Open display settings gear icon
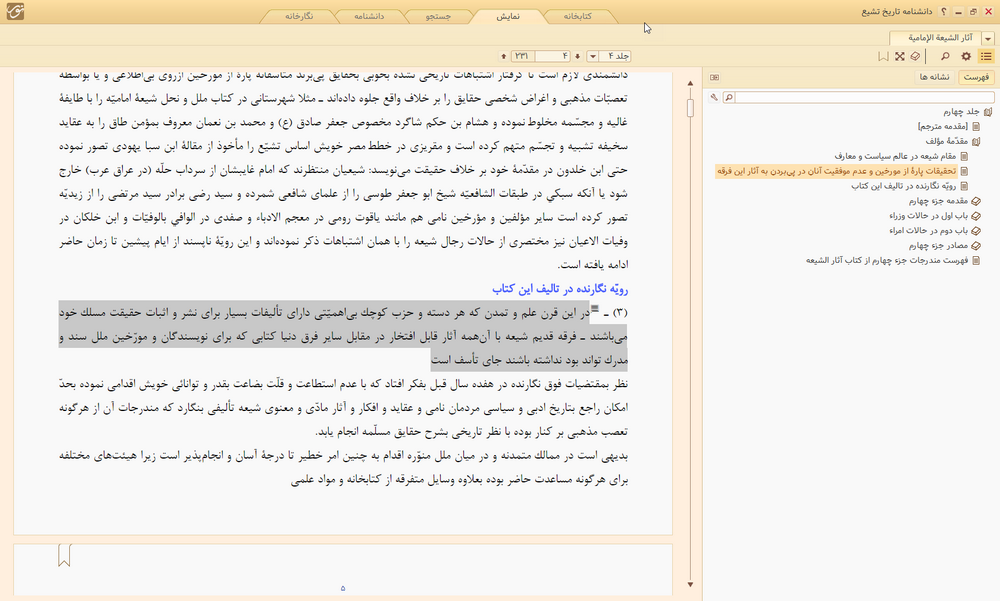Viewport: 1000px width, 601px height. (966, 56)
